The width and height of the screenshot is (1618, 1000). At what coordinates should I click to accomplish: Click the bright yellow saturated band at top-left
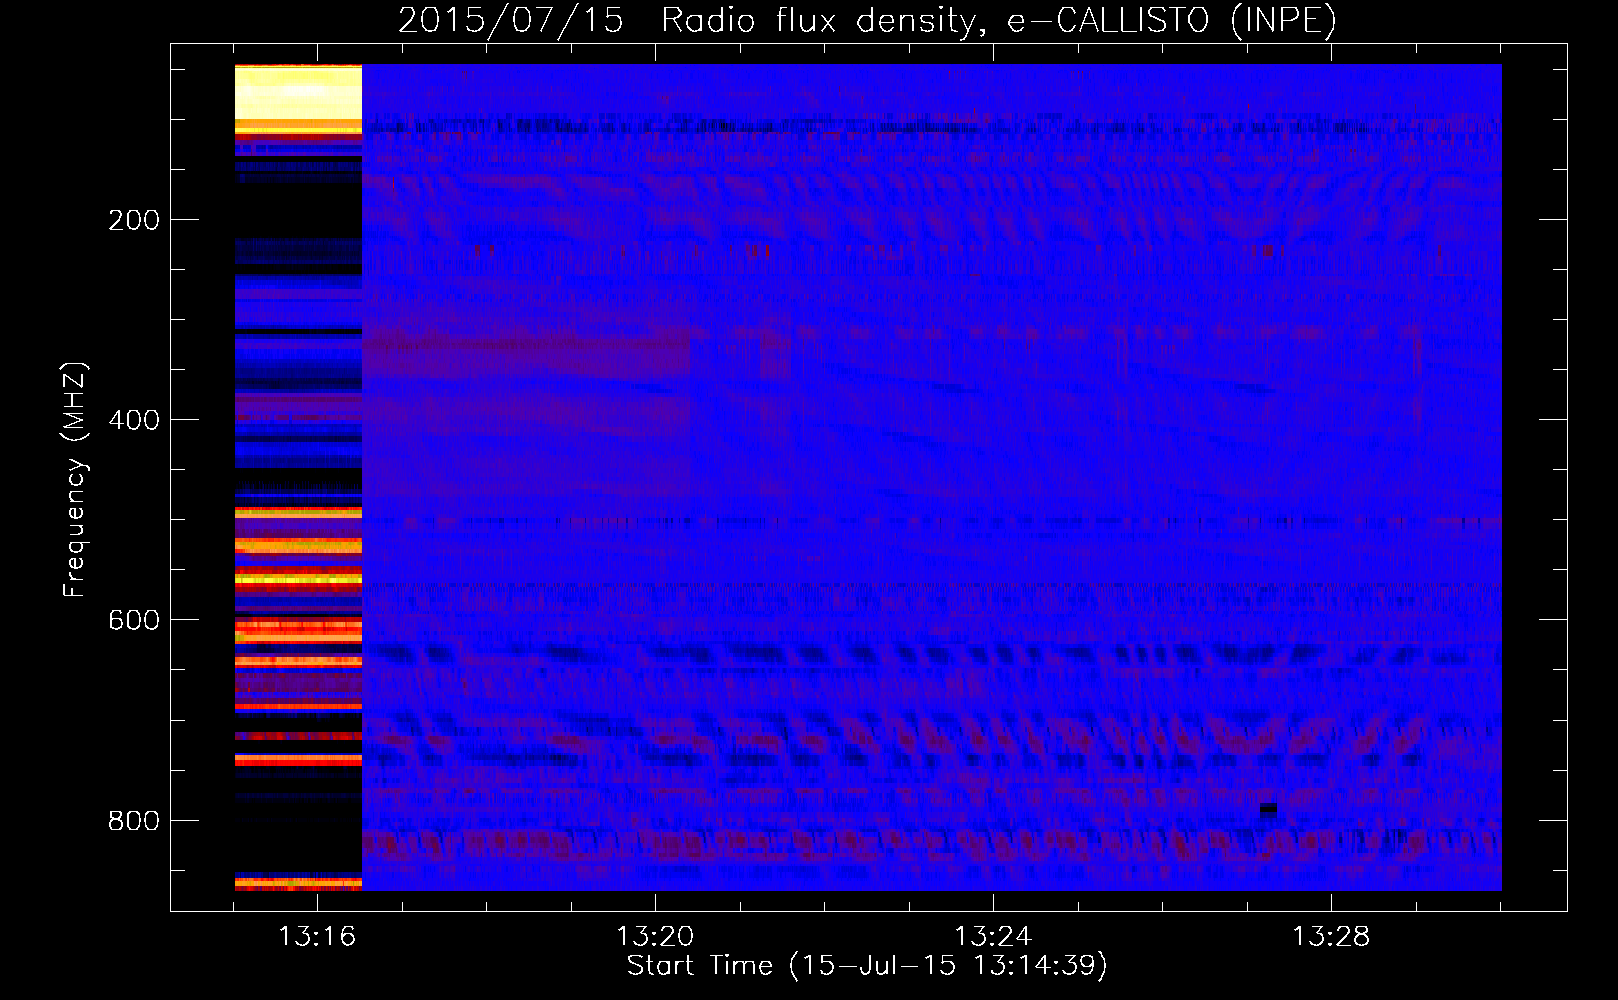(x=298, y=93)
